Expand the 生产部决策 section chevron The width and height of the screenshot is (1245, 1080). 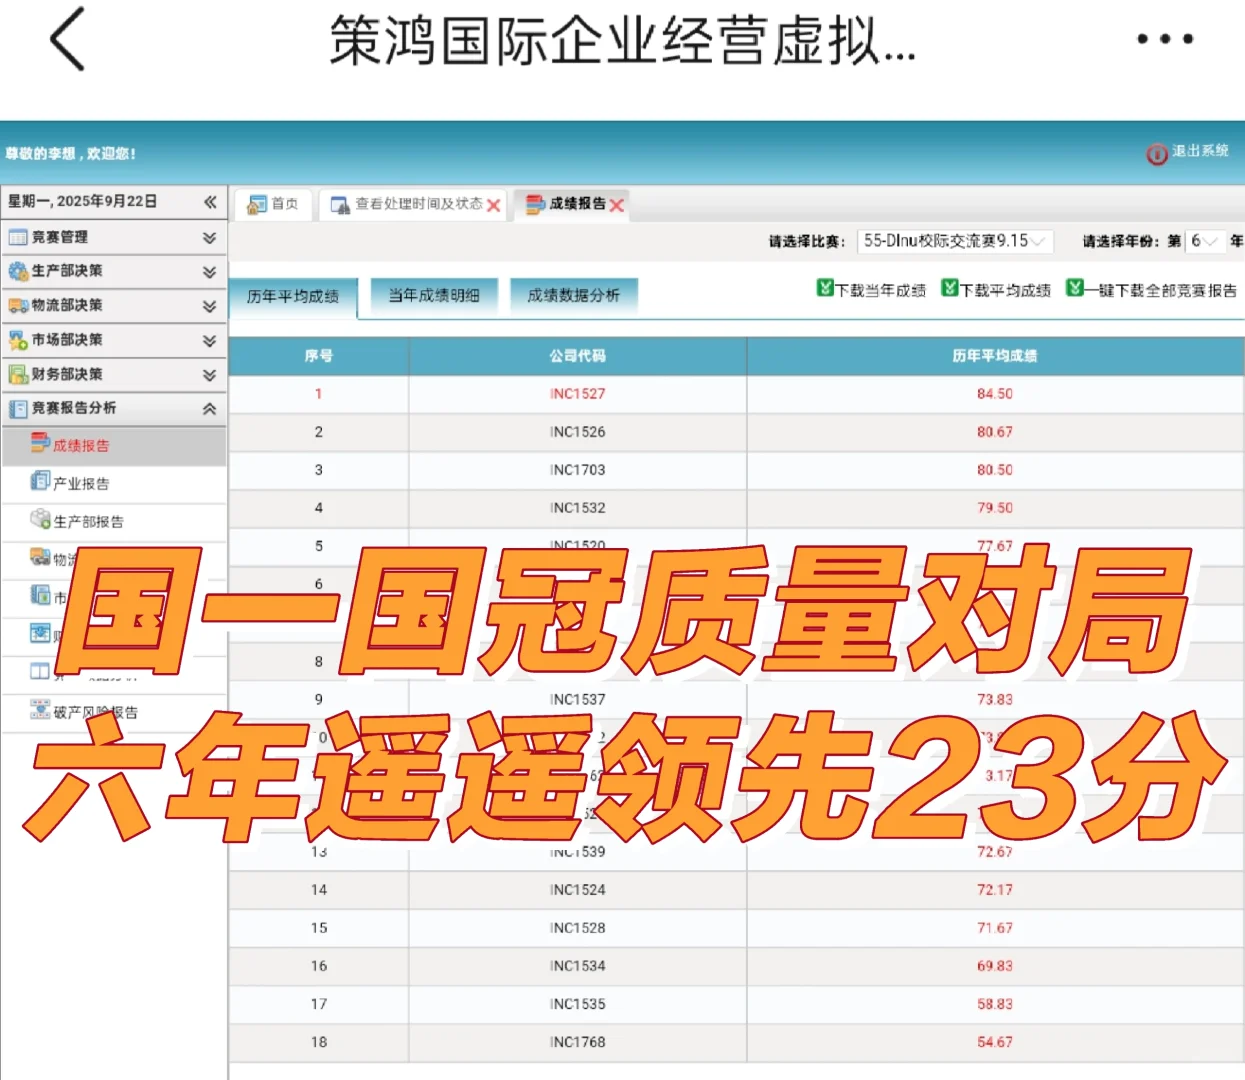[x=209, y=272]
